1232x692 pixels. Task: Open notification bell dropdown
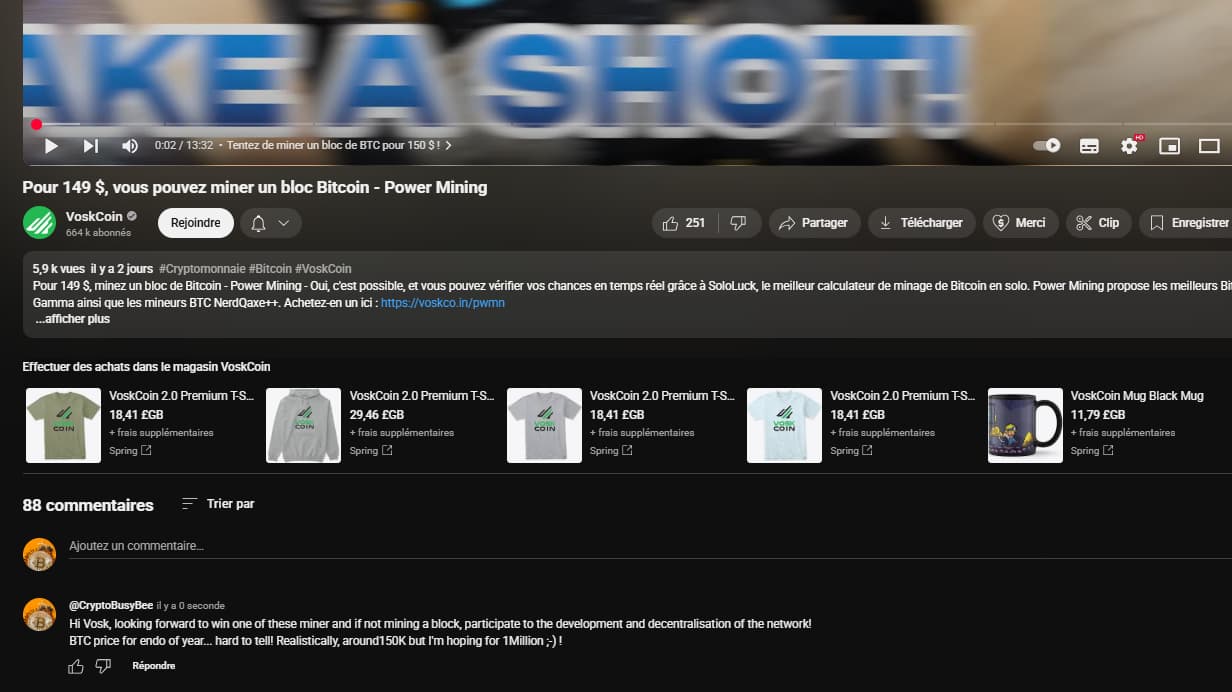270,223
